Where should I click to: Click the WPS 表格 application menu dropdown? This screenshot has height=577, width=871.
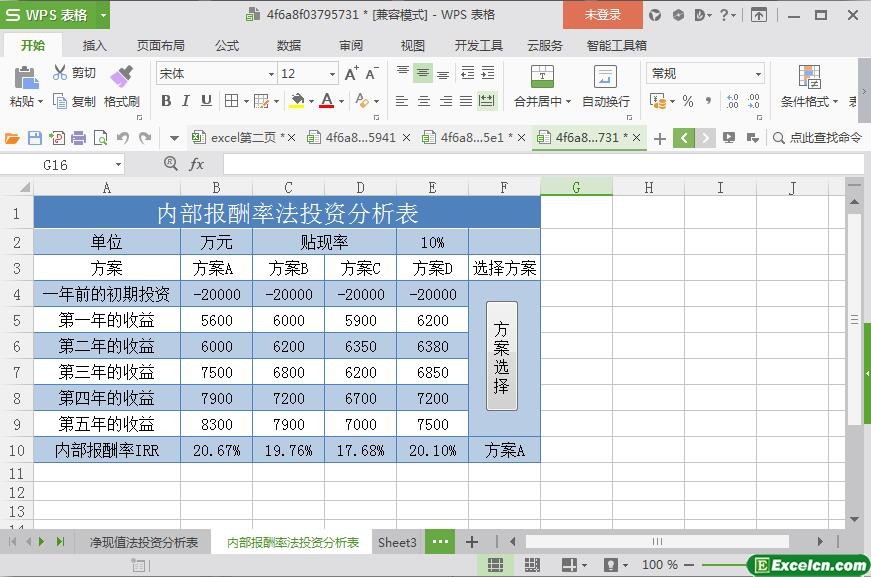tap(103, 15)
